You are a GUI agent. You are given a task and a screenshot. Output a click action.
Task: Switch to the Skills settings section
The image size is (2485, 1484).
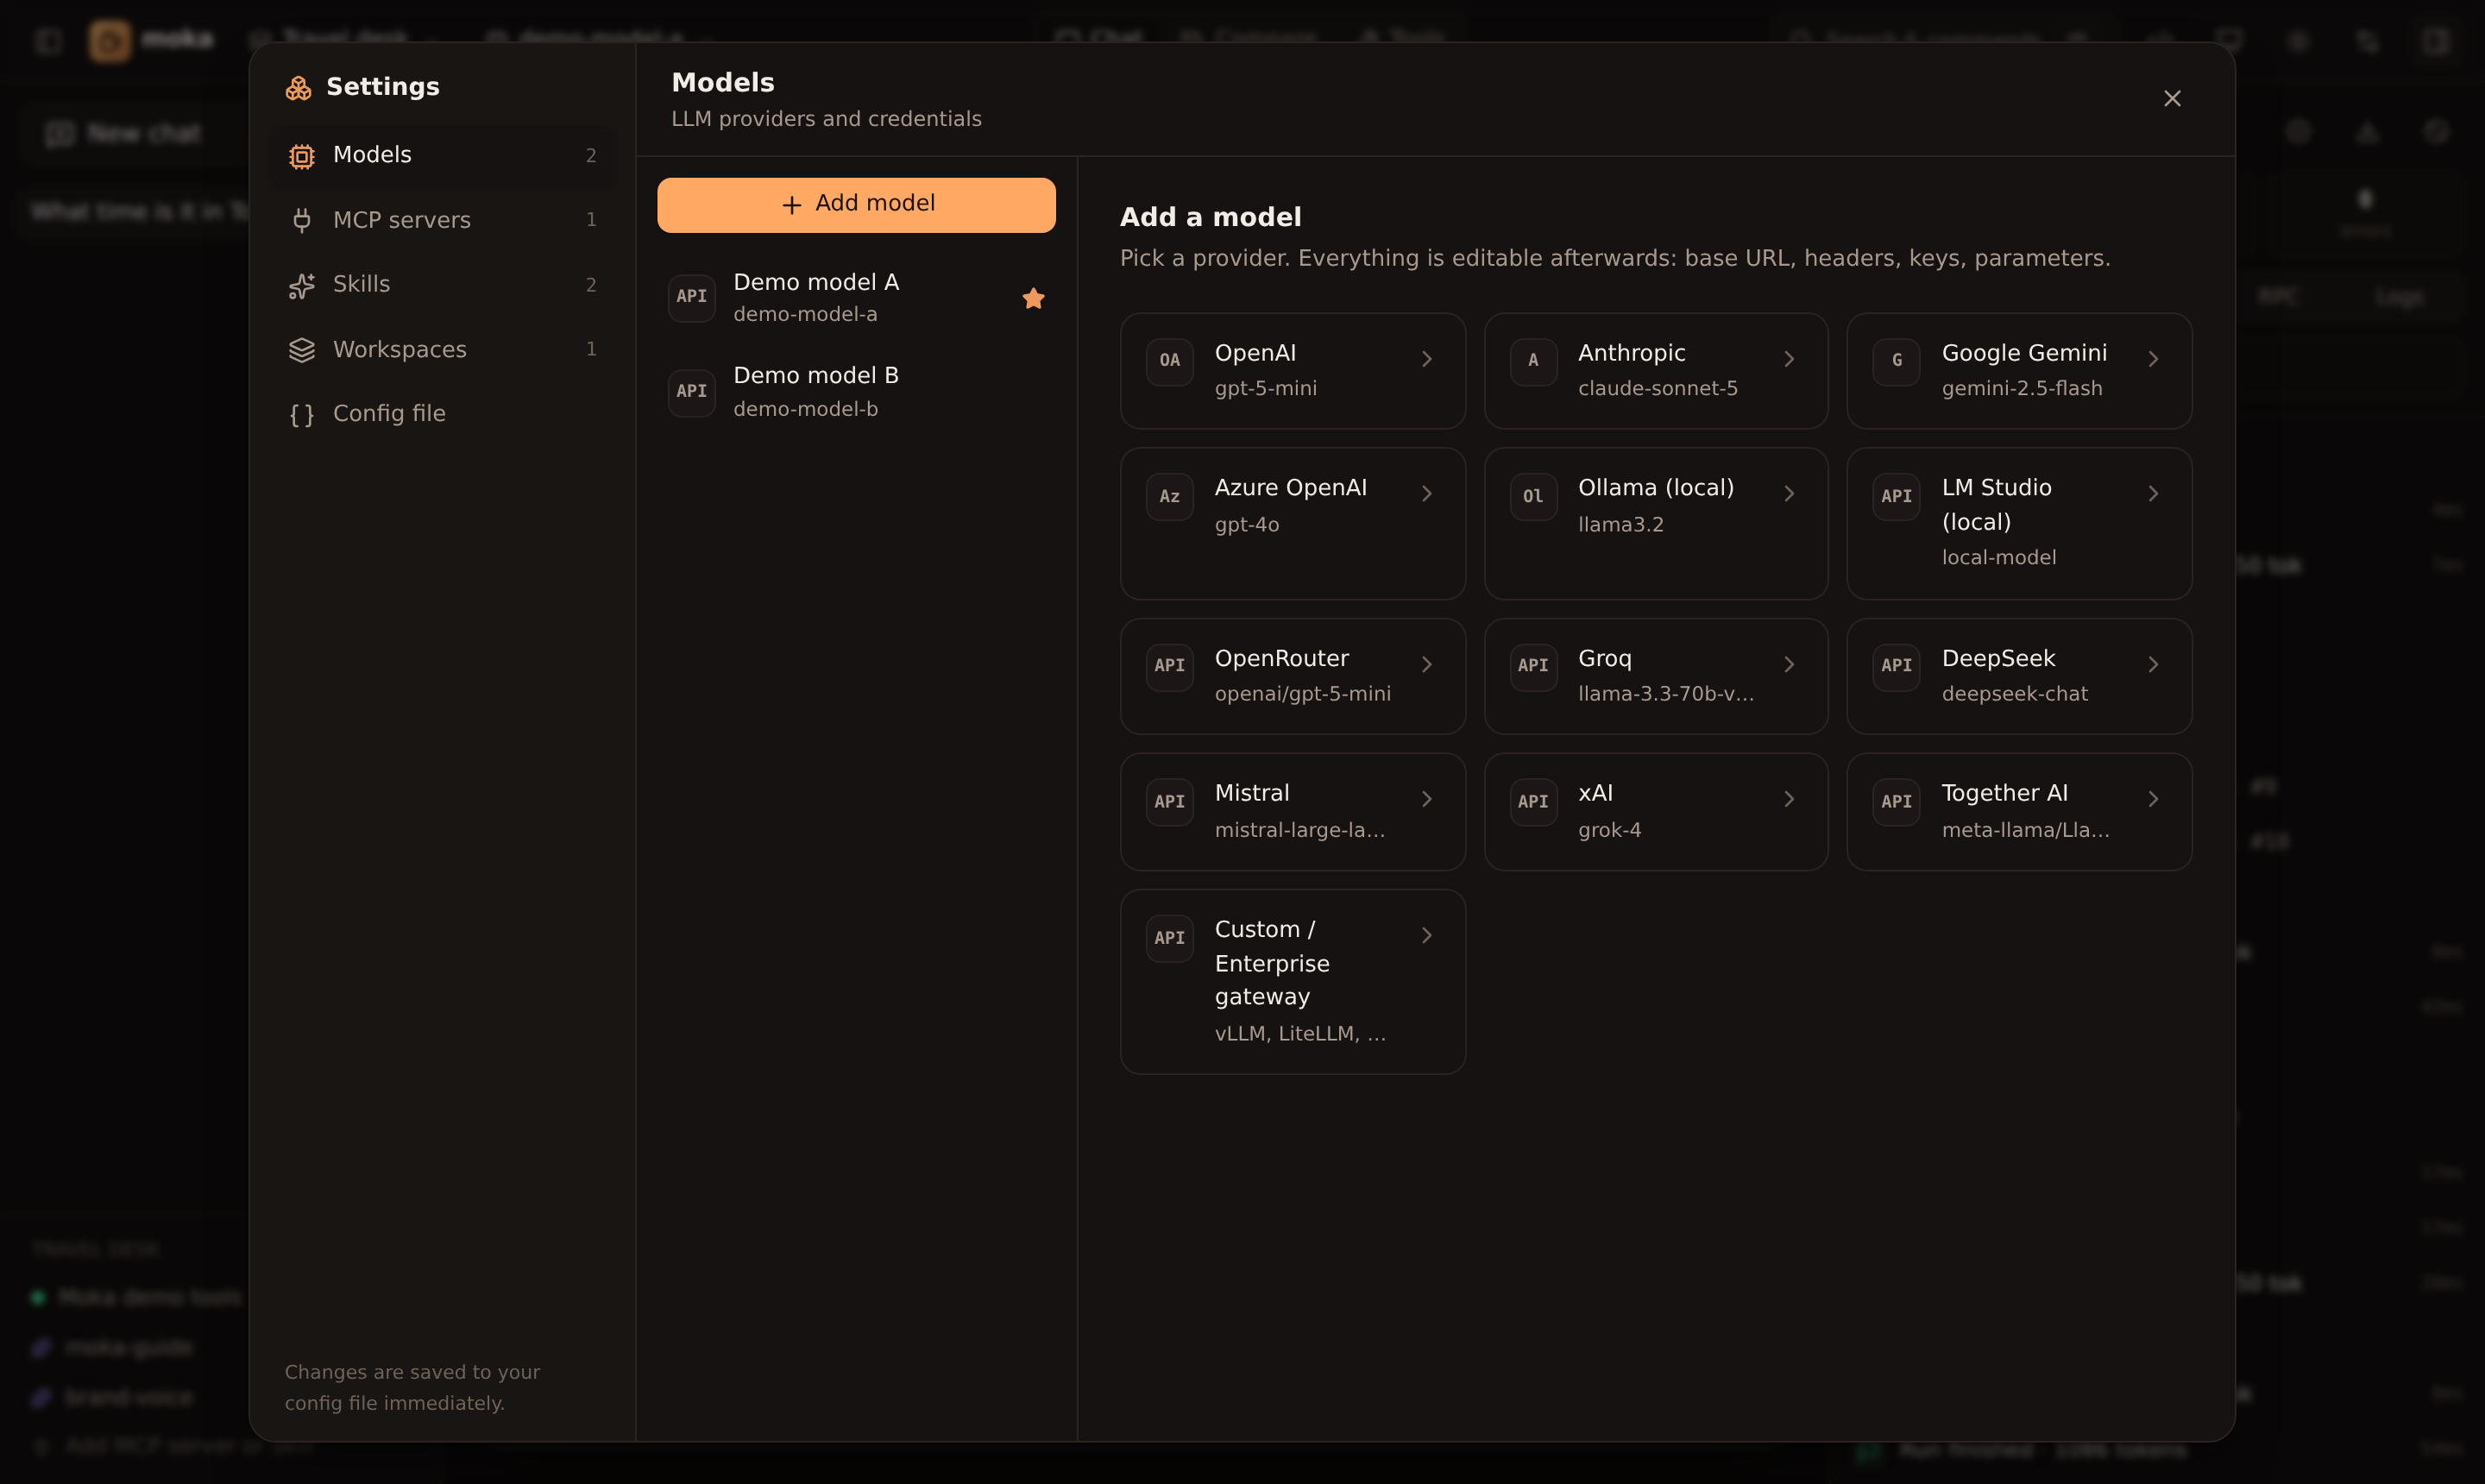(x=442, y=285)
